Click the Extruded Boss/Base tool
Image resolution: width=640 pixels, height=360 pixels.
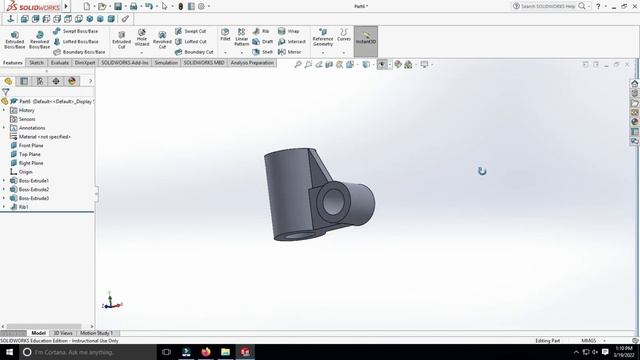15,40
